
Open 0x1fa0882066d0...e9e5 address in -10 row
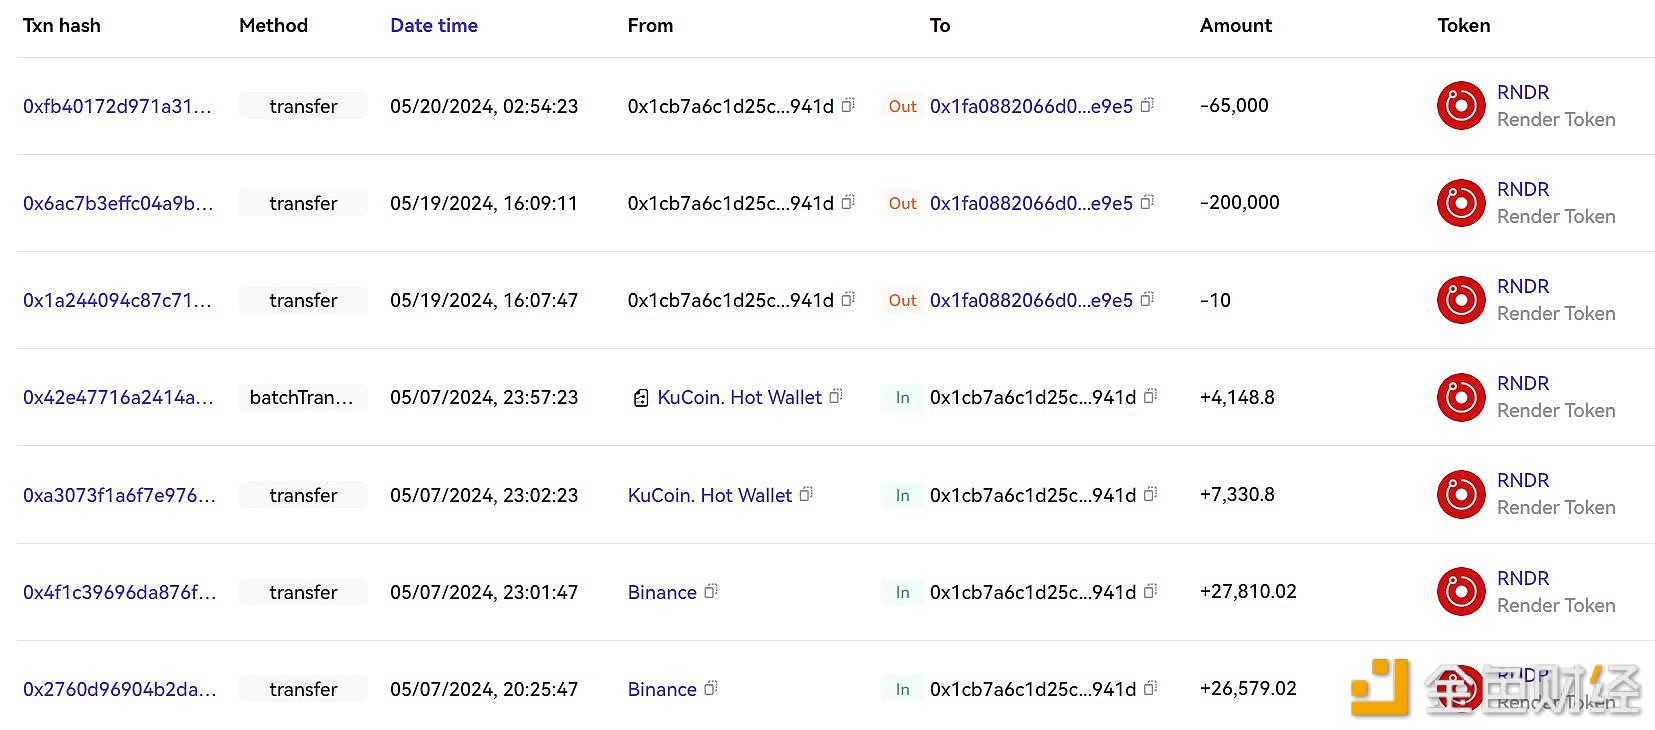click(1031, 300)
